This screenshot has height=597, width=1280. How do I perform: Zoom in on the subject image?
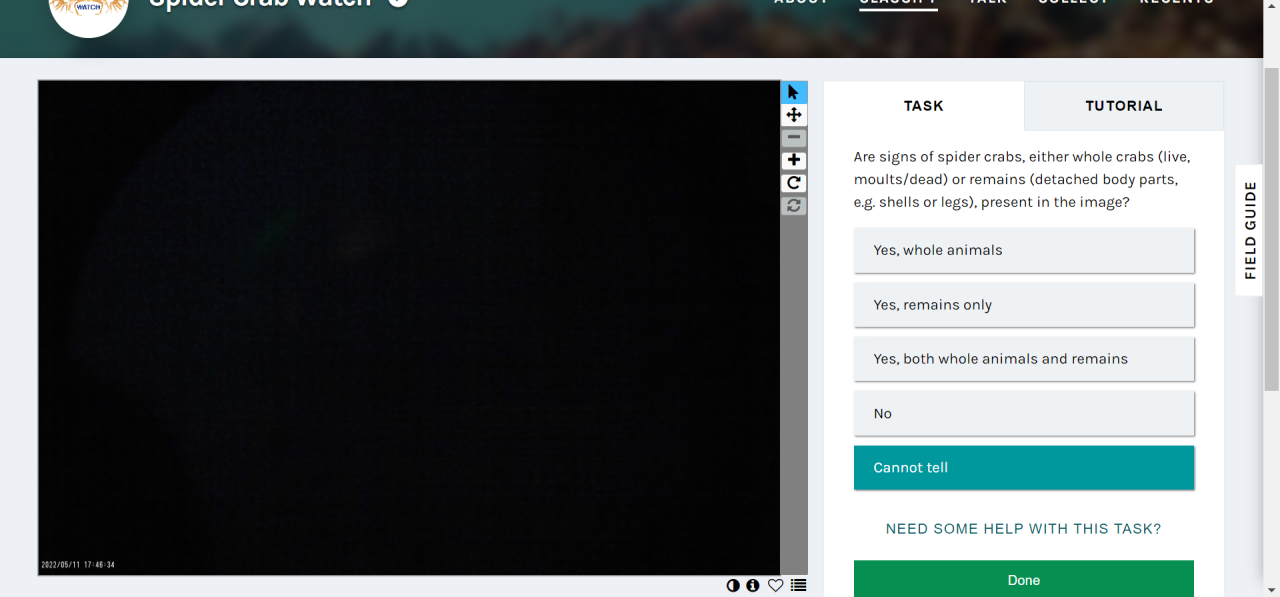(x=794, y=160)
